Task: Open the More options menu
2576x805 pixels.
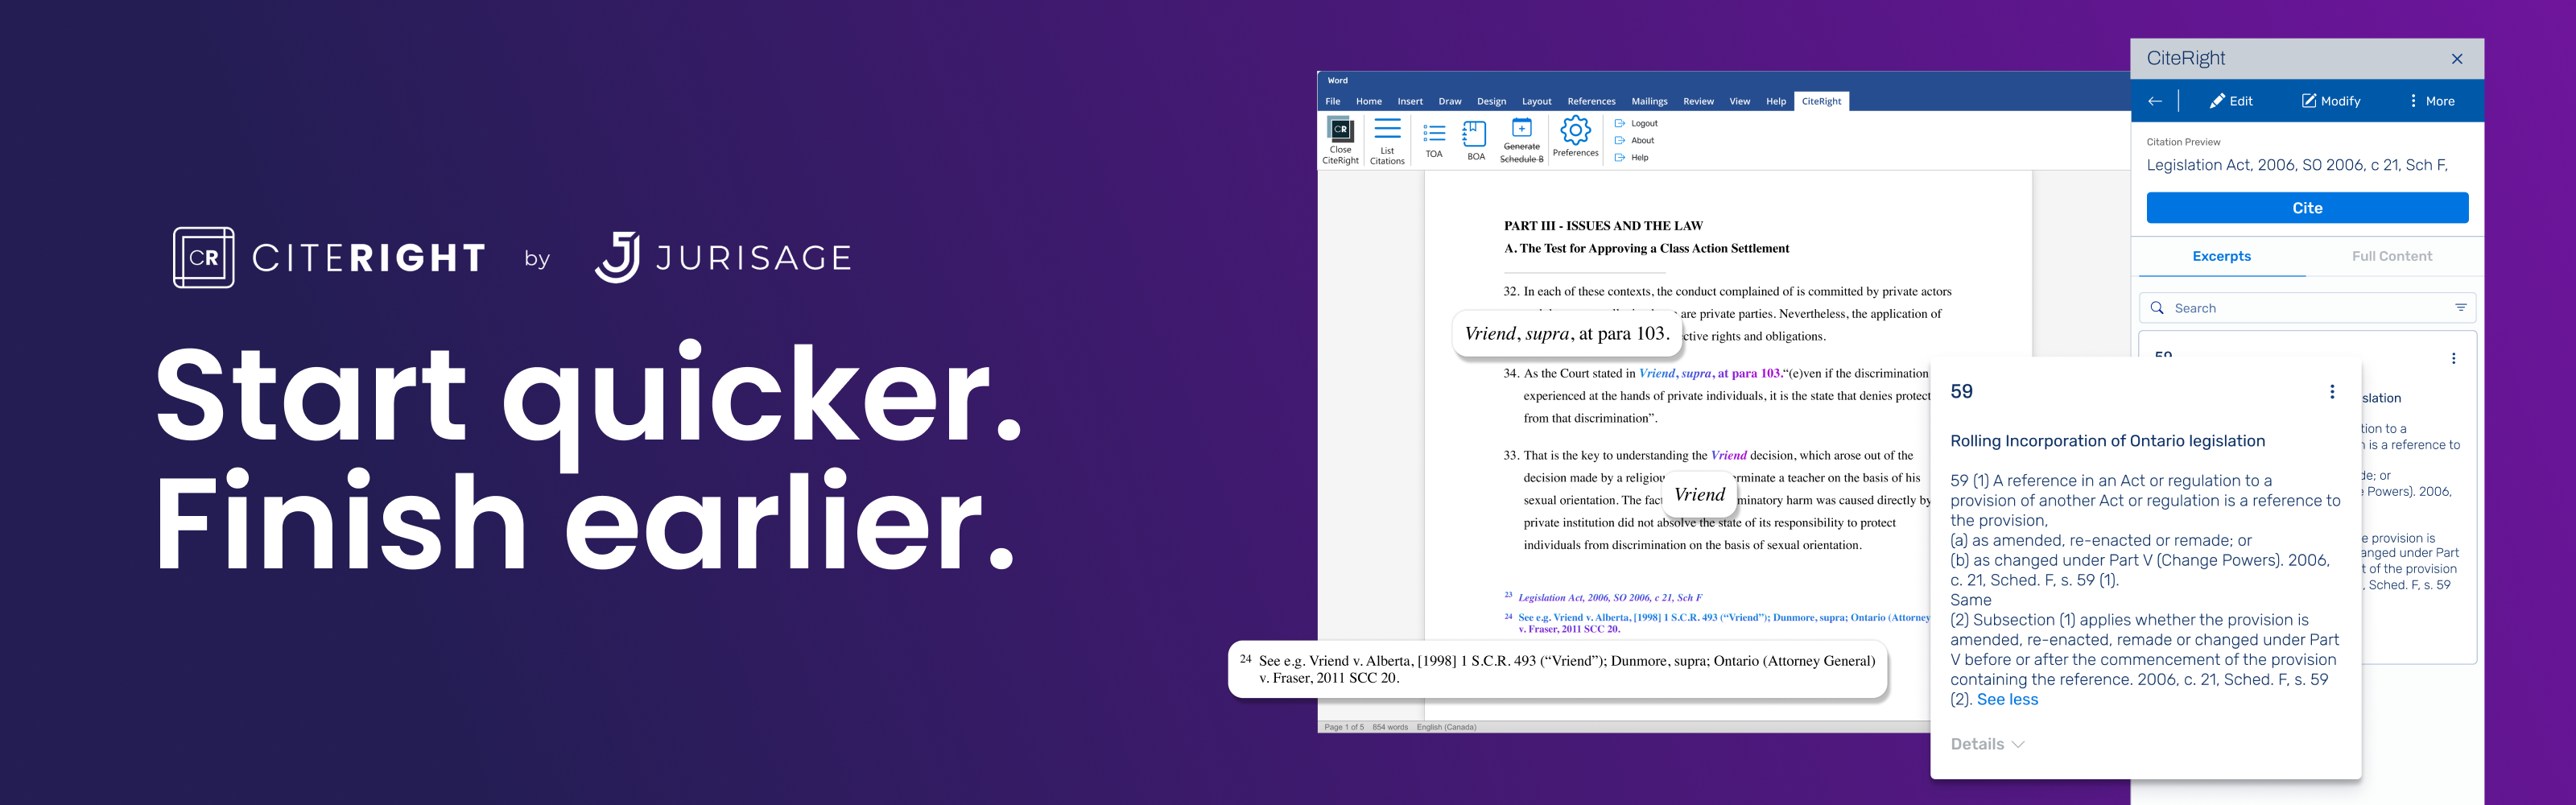Action: (2431, 101)
